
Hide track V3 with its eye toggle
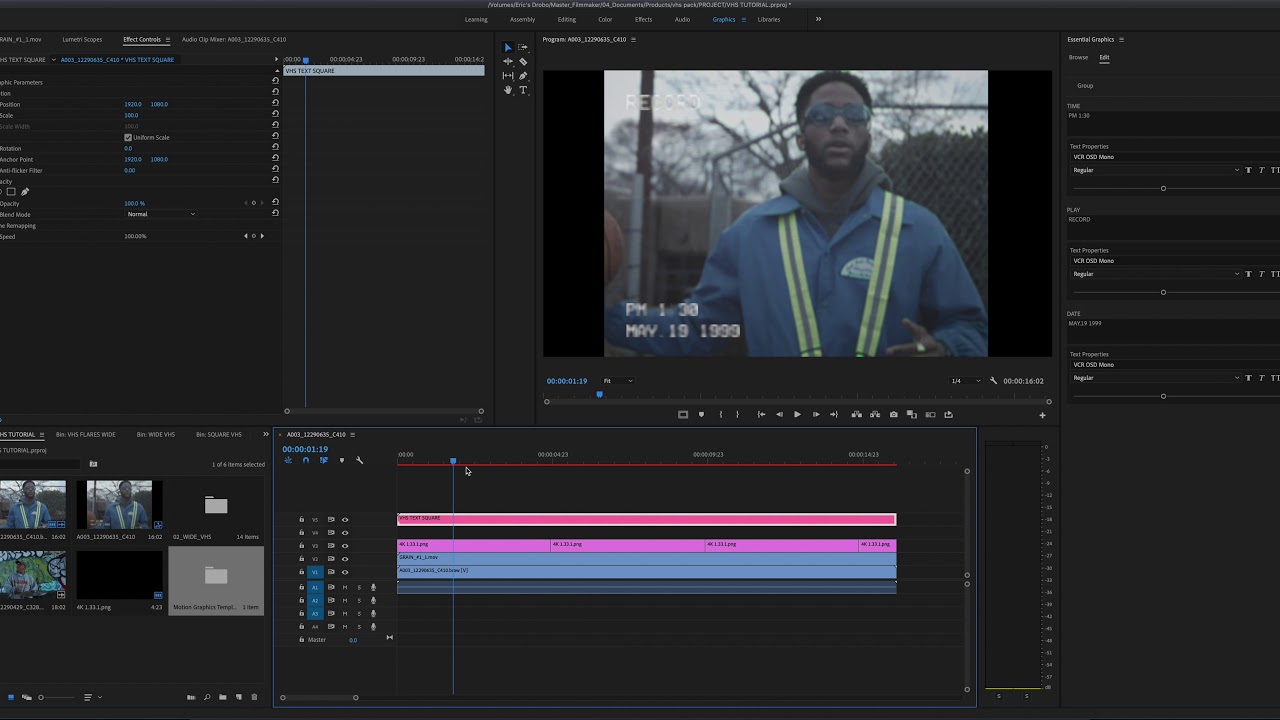(345, 546)
